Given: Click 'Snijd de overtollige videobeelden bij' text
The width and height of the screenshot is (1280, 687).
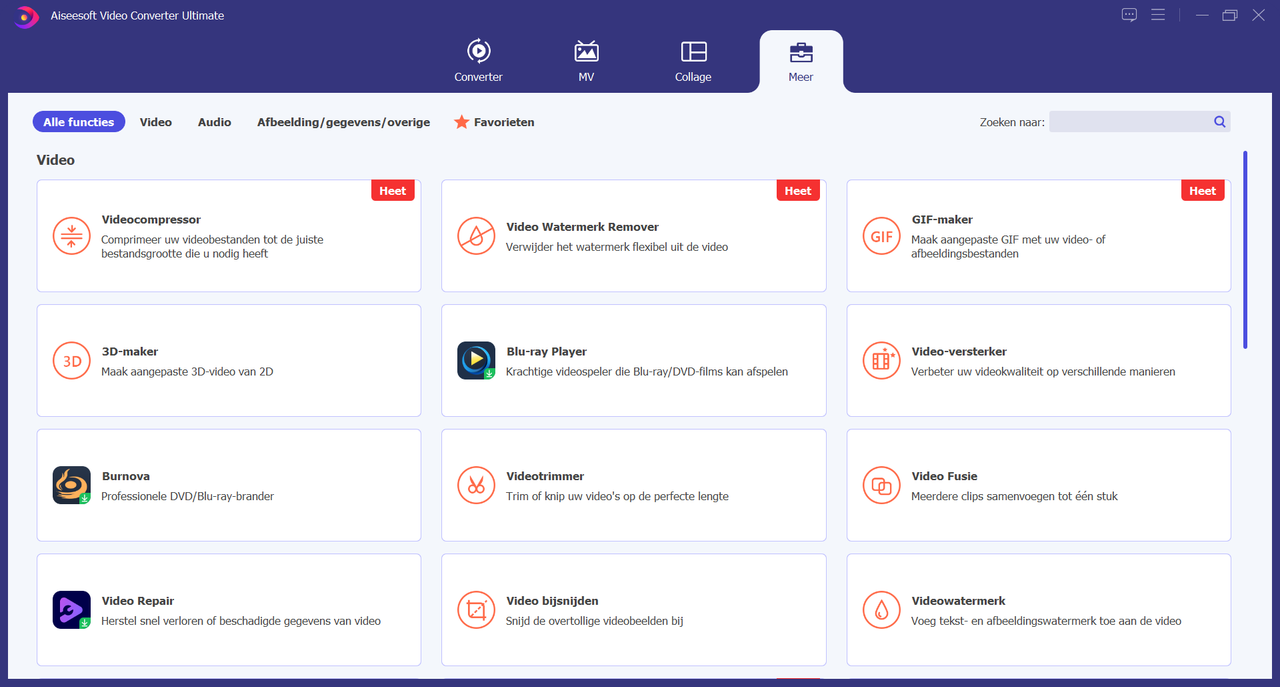Looking at the screenshot, I should 595,621.
